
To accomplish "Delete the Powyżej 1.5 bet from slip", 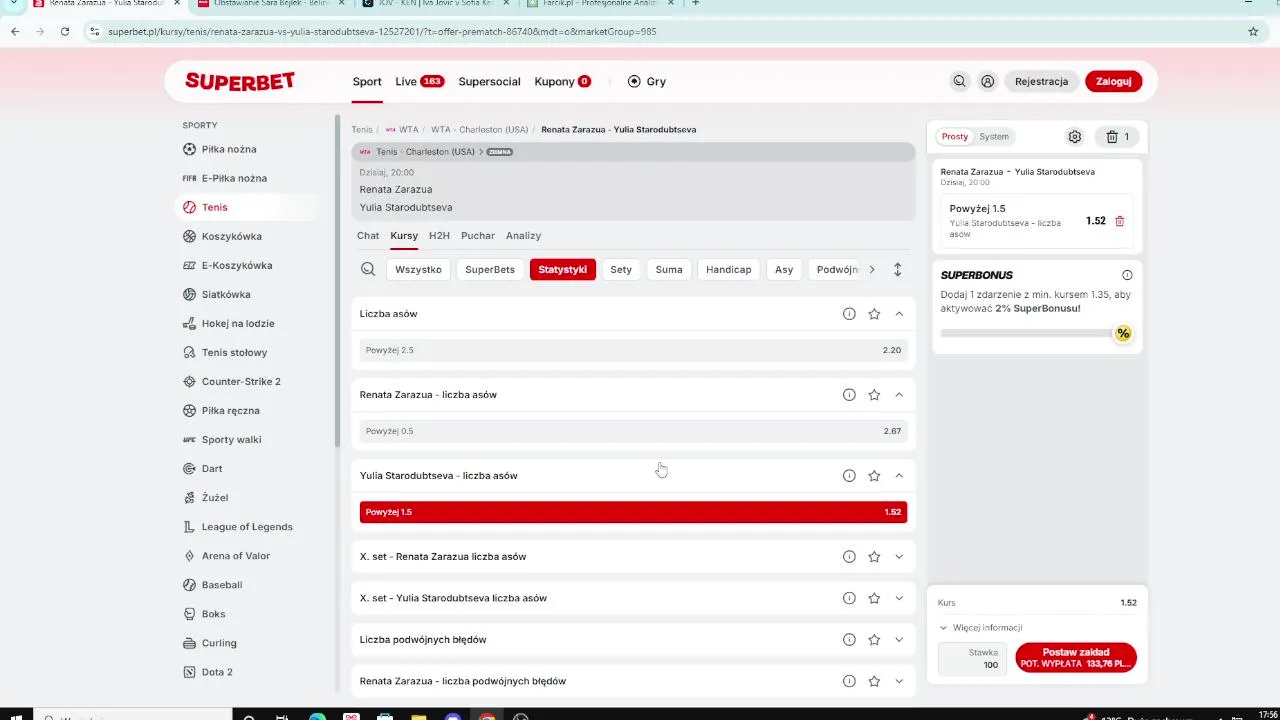I will point(1119,221).
